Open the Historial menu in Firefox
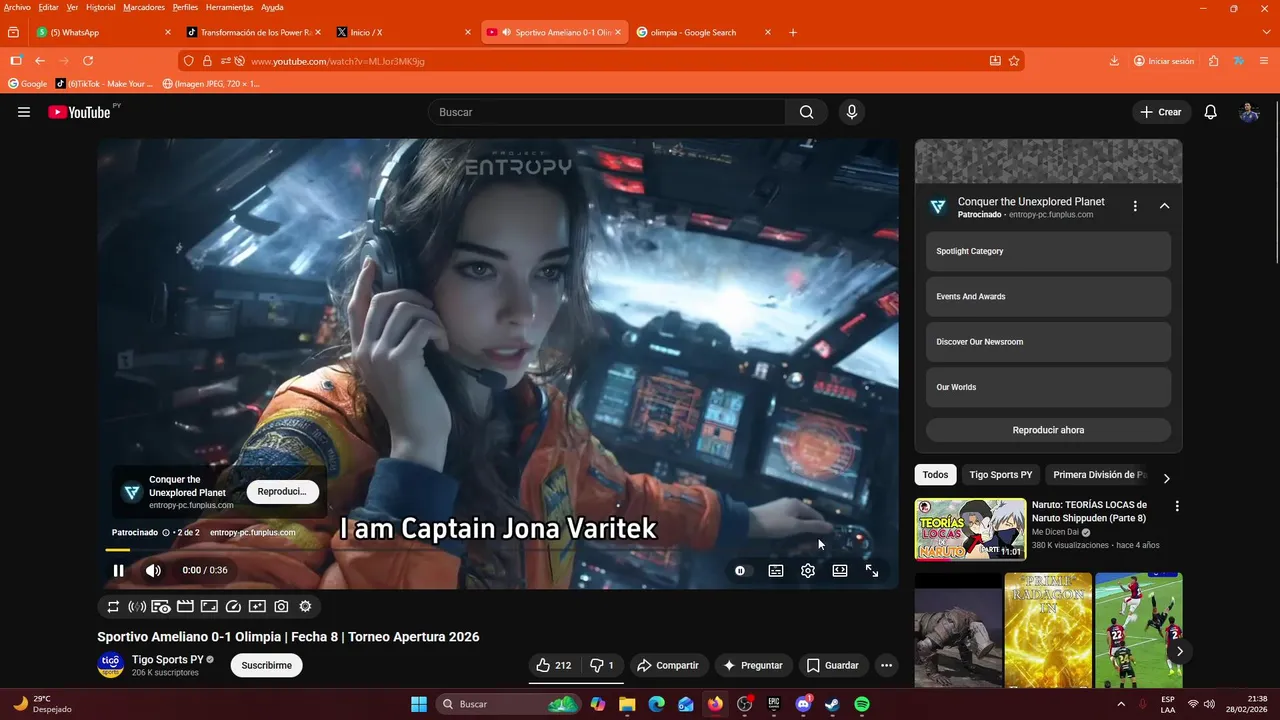Viewport: 1280px width, 720px height. coord(101,7)
